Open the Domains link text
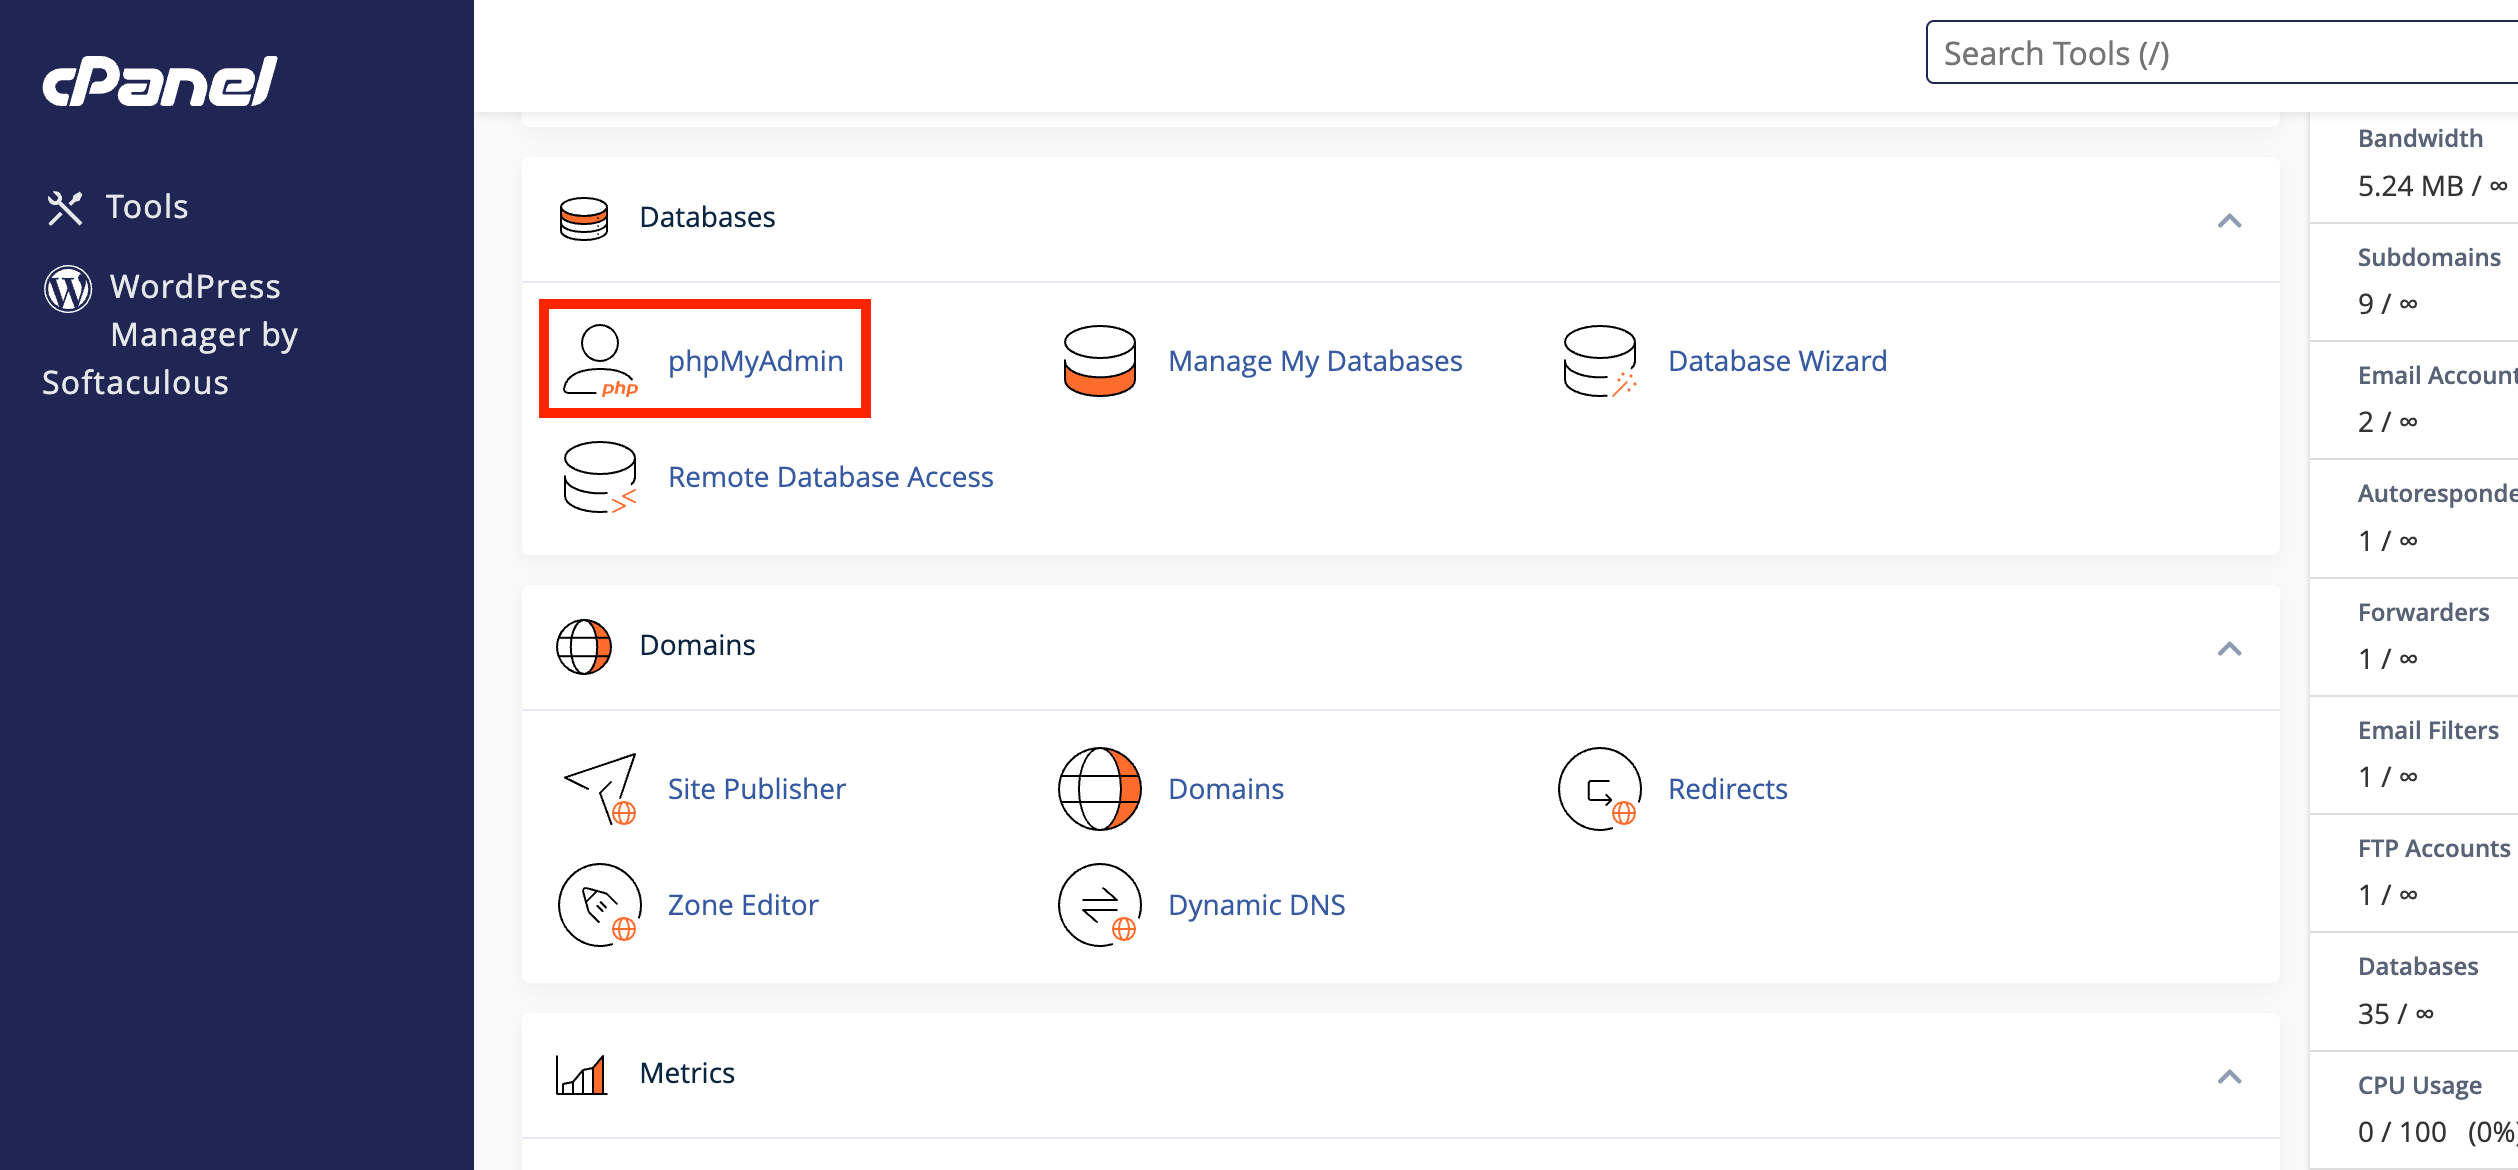The height and width of the screenshot is (1170, 2518). (x=1226, y=788)
